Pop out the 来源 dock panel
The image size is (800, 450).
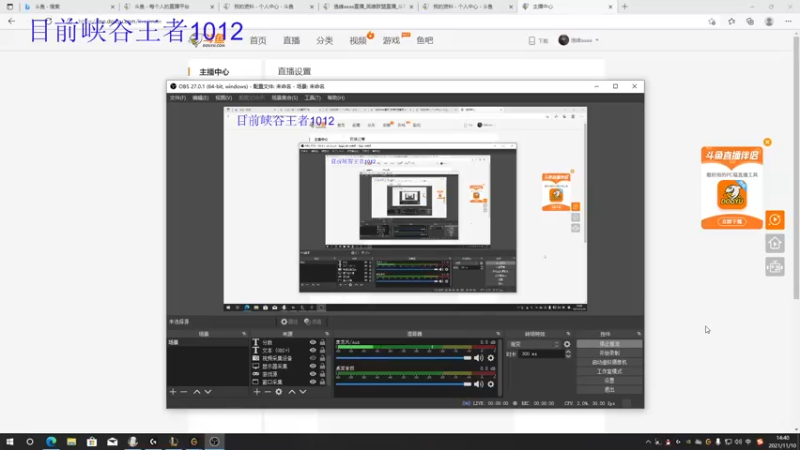327,334
